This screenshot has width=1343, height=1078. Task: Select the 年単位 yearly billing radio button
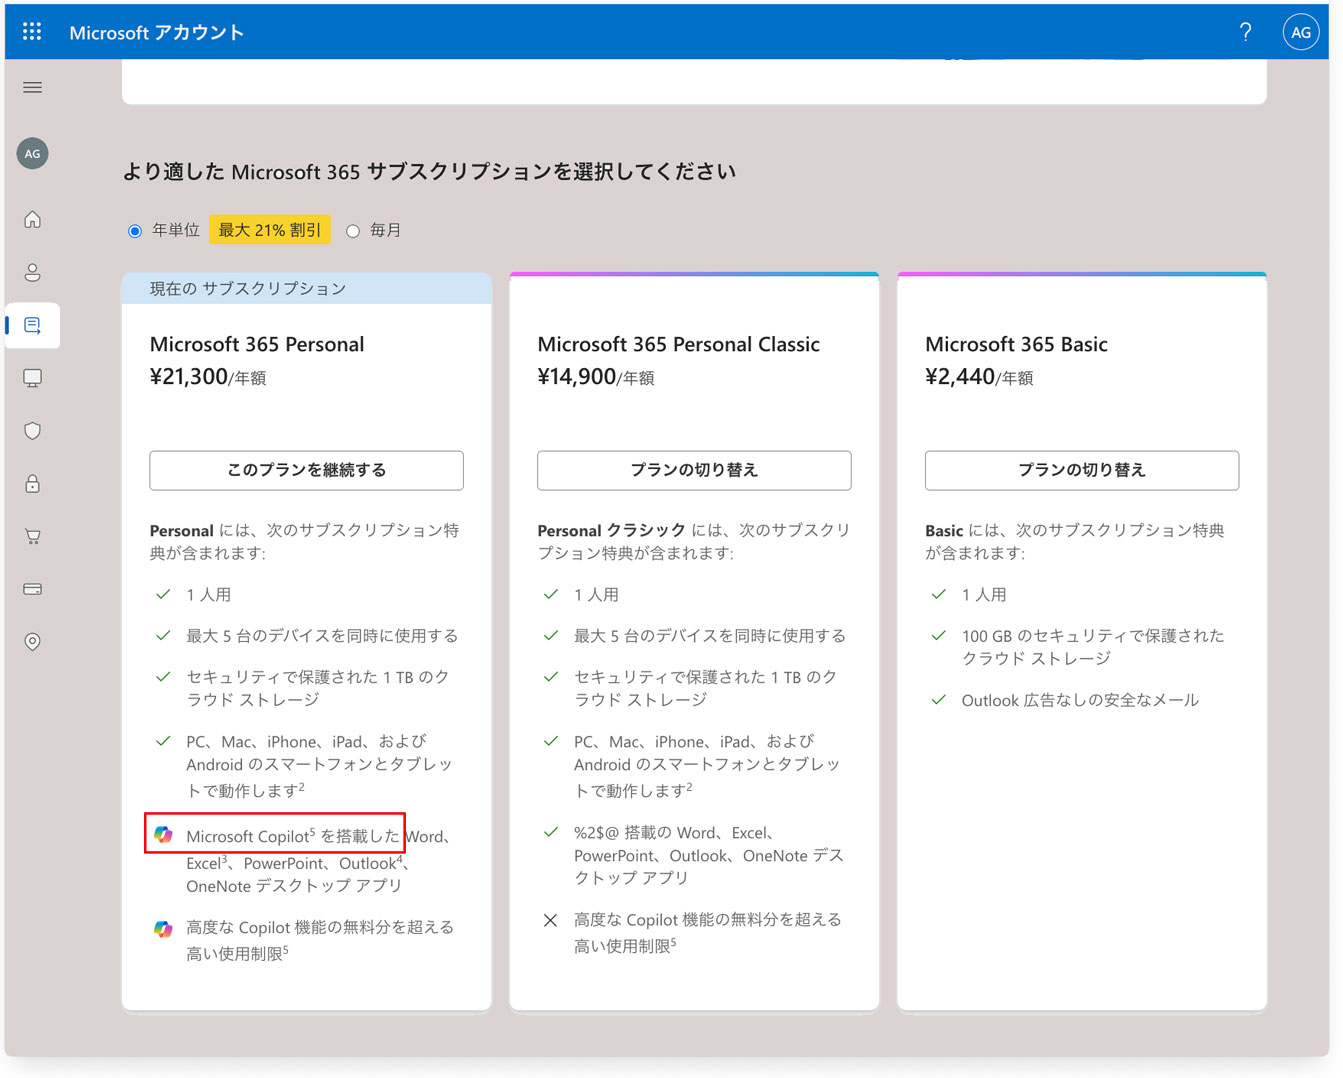135,231
